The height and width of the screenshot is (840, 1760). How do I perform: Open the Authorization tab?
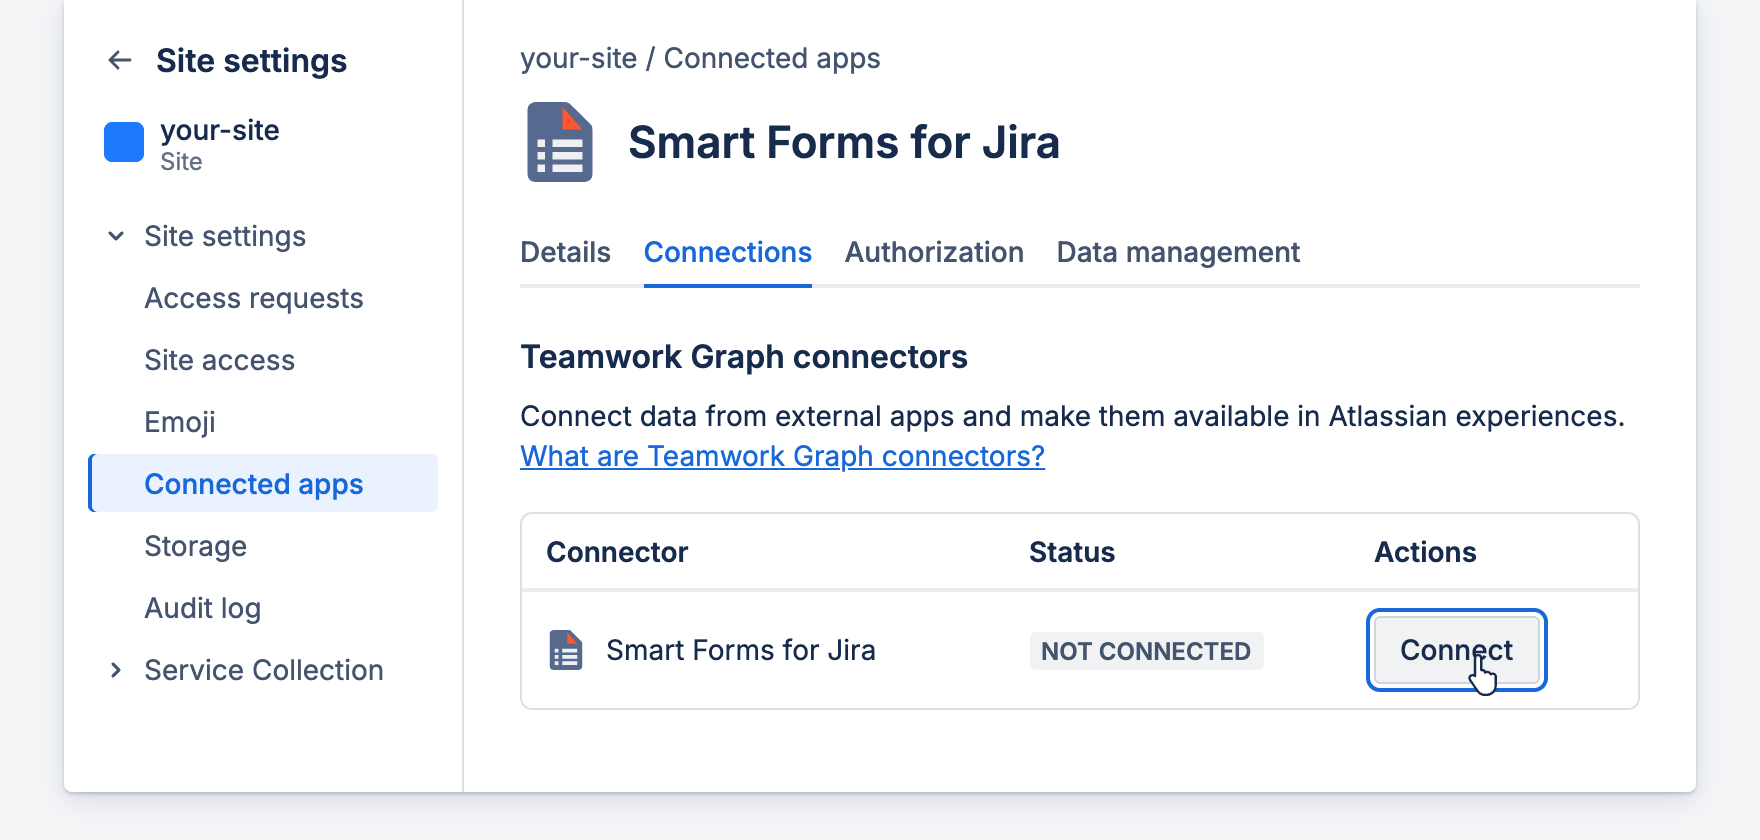point(934,252)
